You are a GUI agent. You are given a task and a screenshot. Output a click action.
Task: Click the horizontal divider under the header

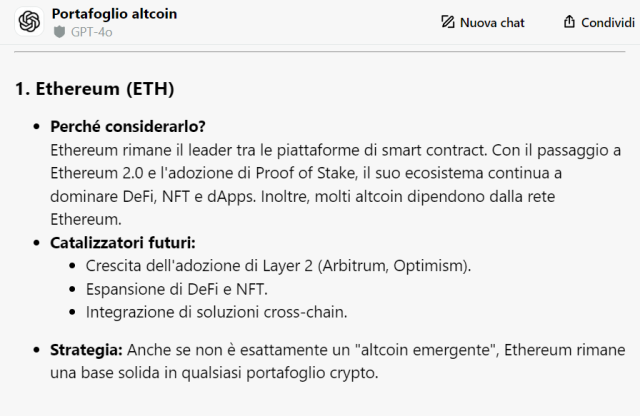coord(320,52)
